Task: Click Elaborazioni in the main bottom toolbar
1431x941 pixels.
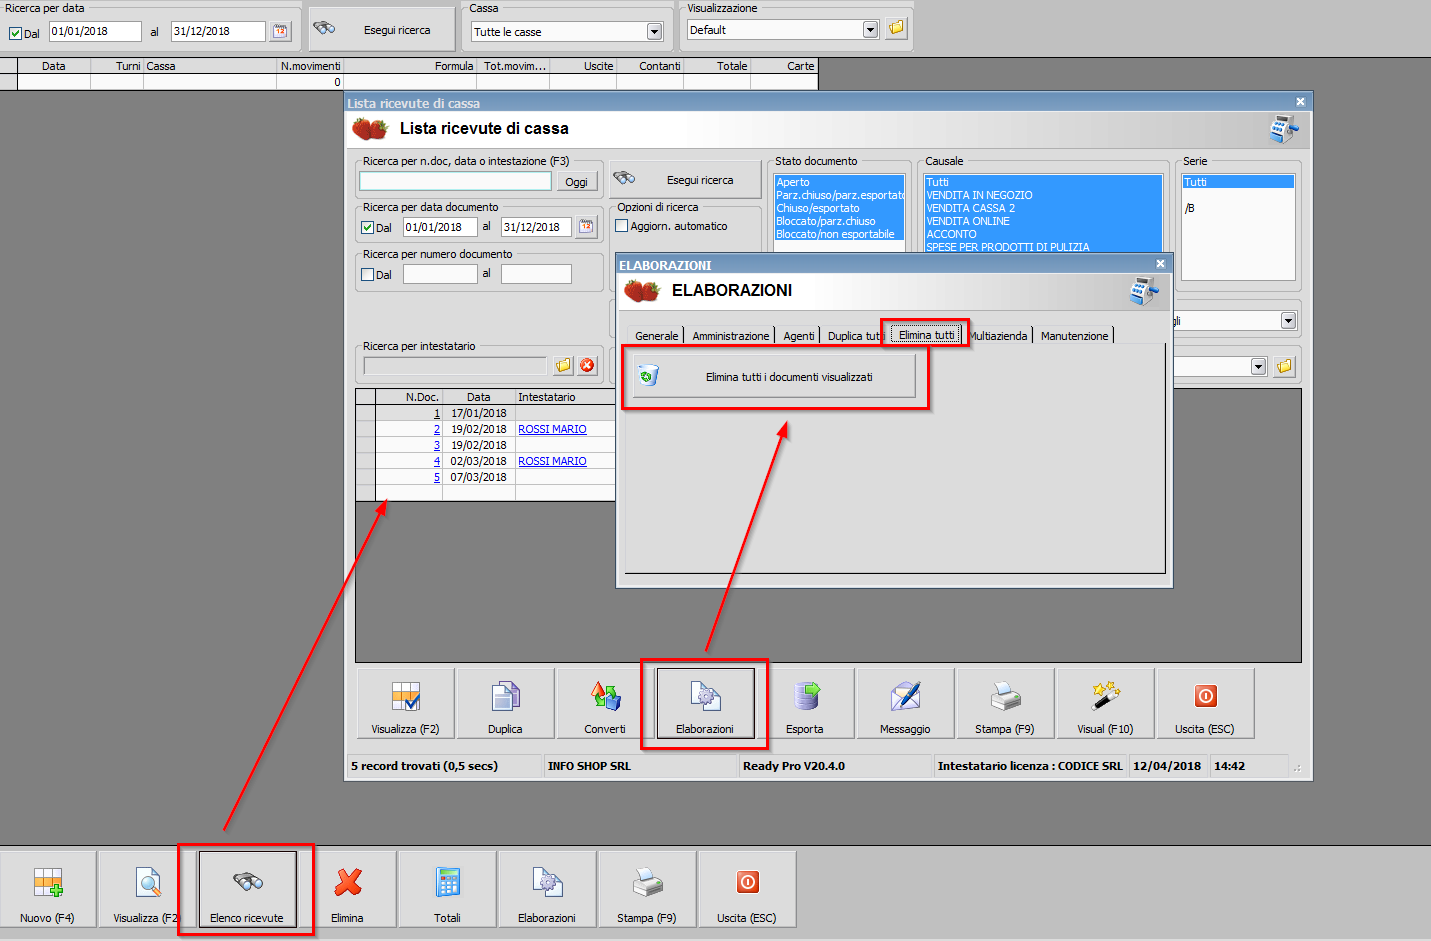Action: click(x=547, y=889)
